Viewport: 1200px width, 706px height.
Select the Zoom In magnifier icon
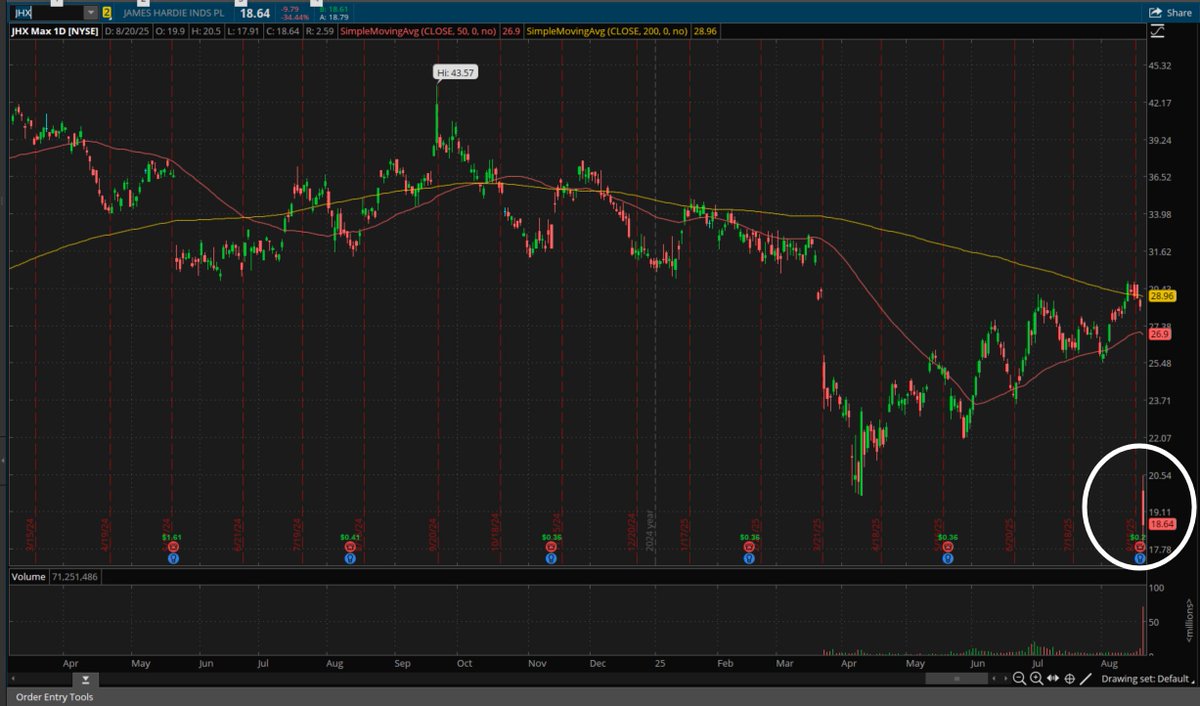1035,678
